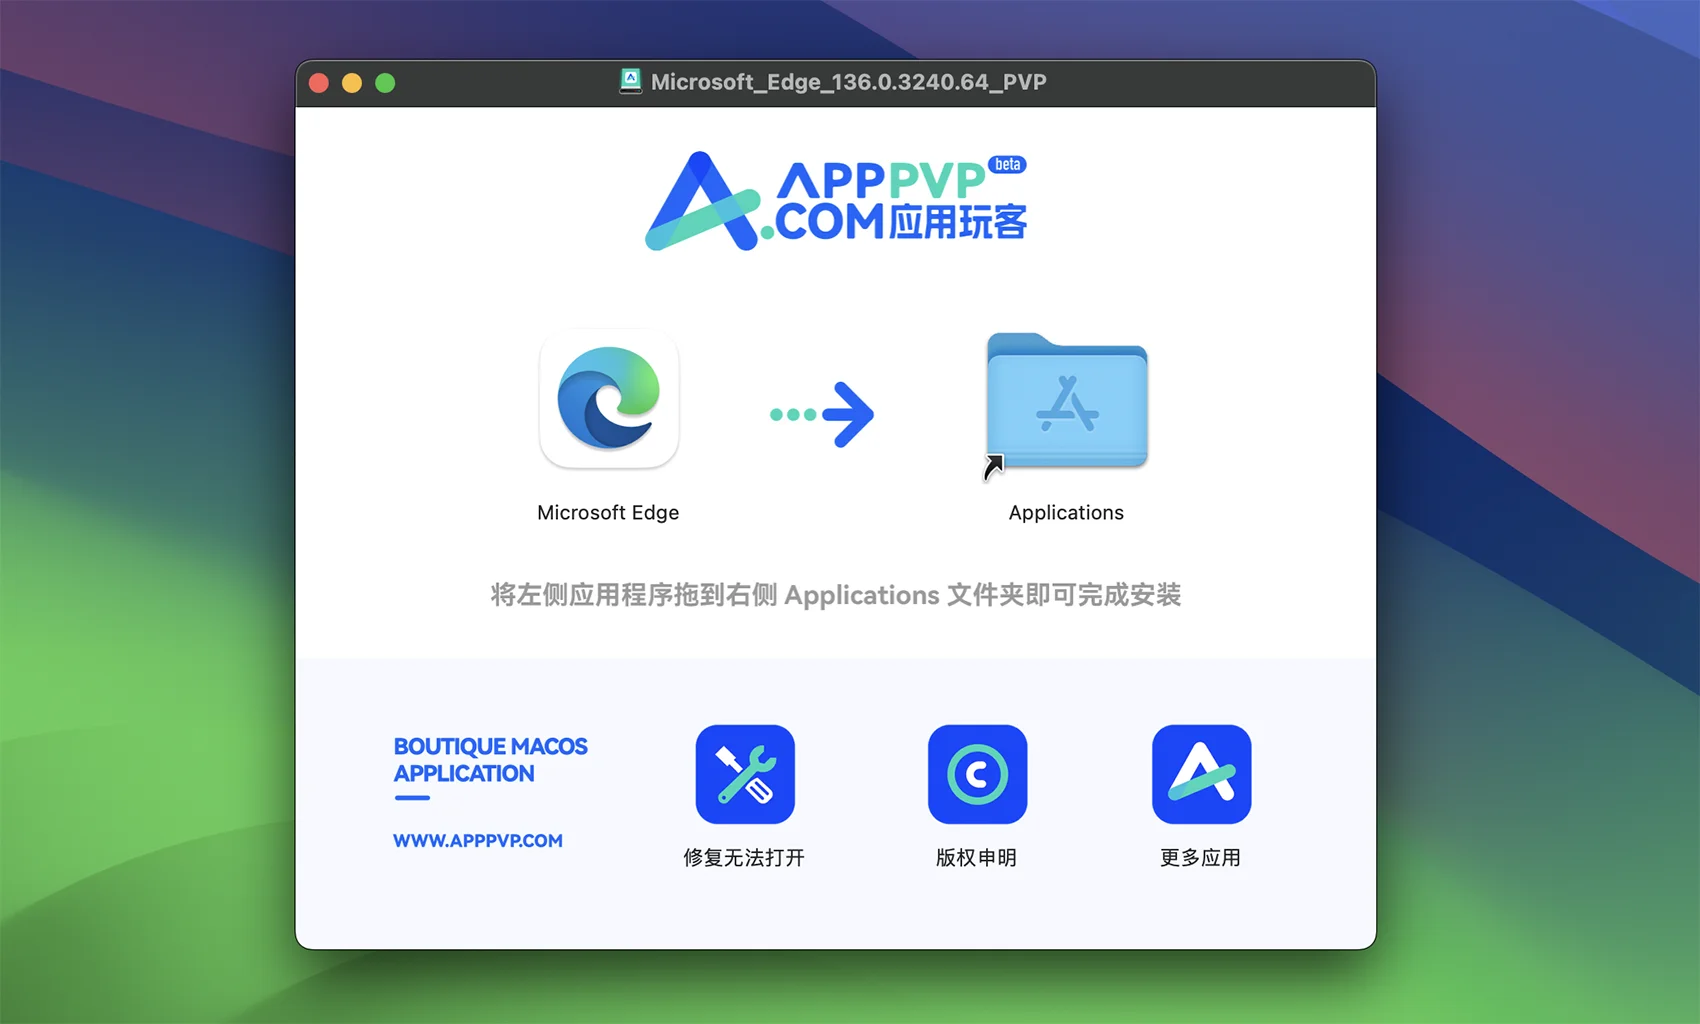Viewport: 1700px width, 1024px height.
Task: Close the installer window with red button
Action: click(x=319, y=83)
